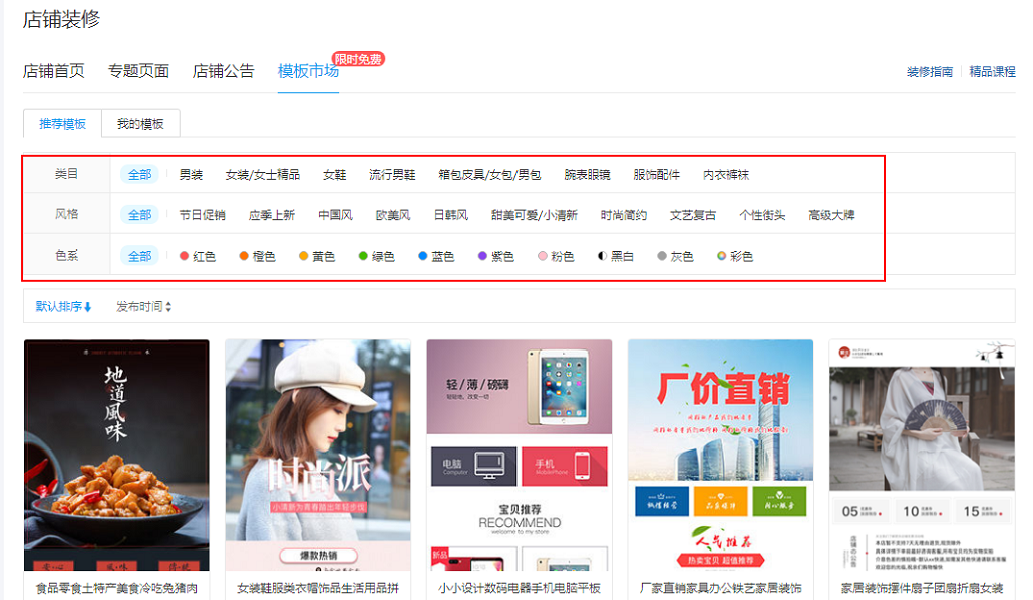Open the 装修指南 link

pyautogui.click(x=930, y=72)
